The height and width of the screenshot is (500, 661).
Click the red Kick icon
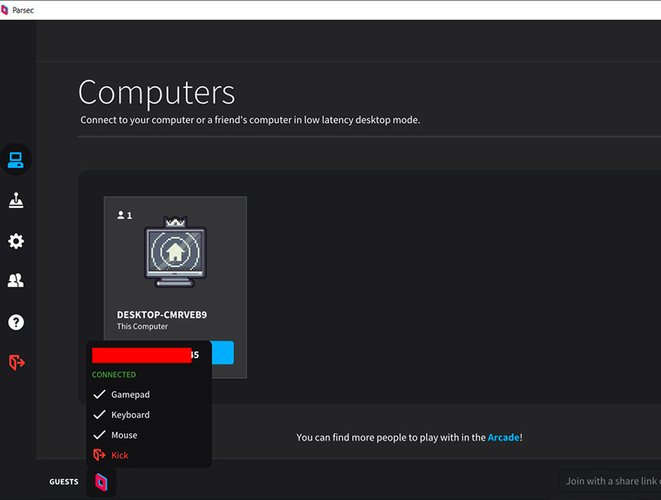tap(99, 455)
